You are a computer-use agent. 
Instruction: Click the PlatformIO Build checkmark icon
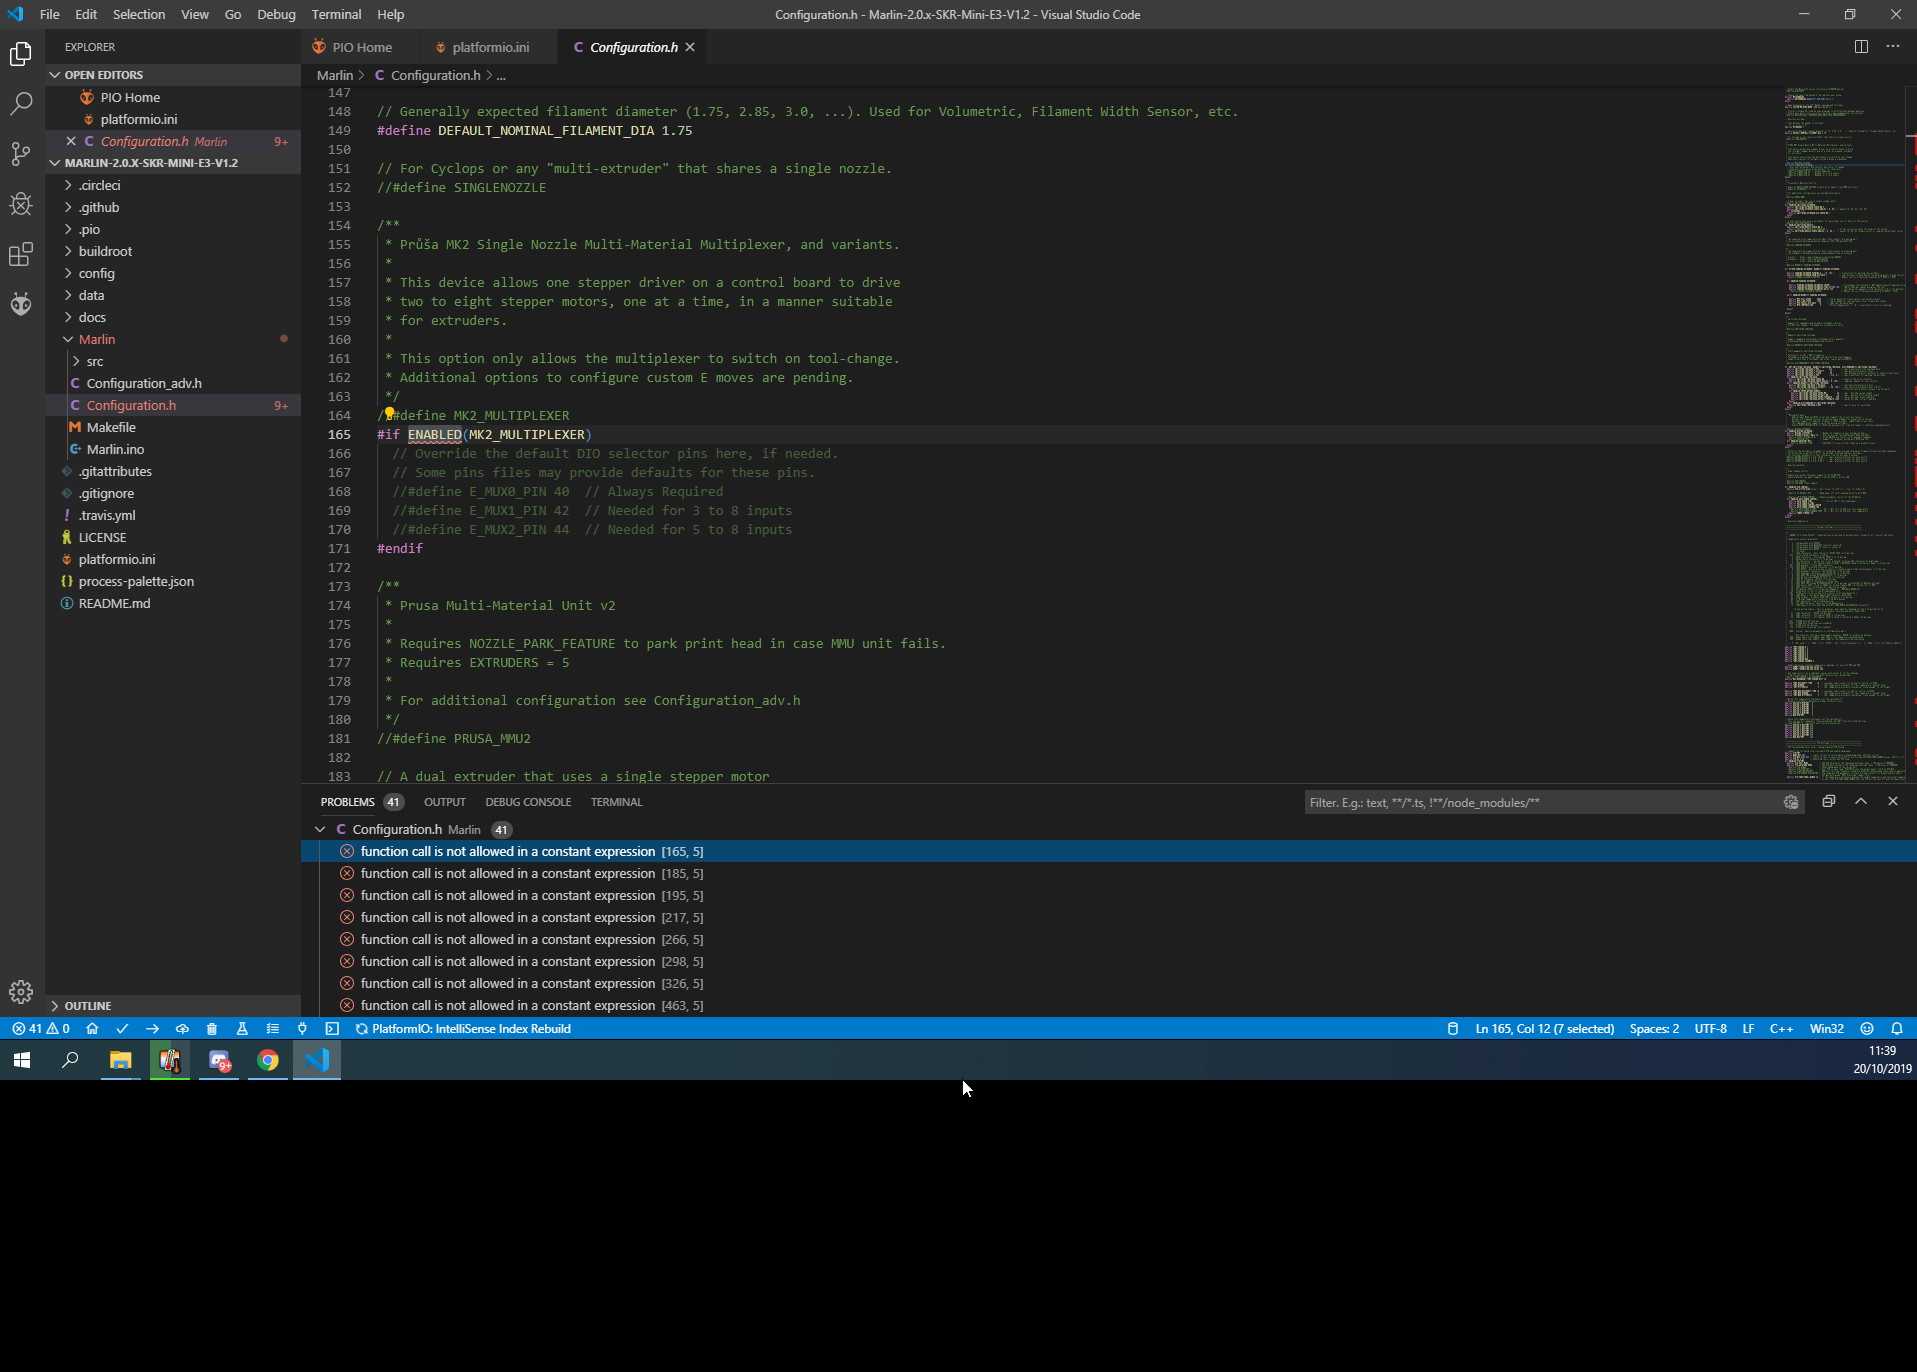click(x=122, y=1029)
